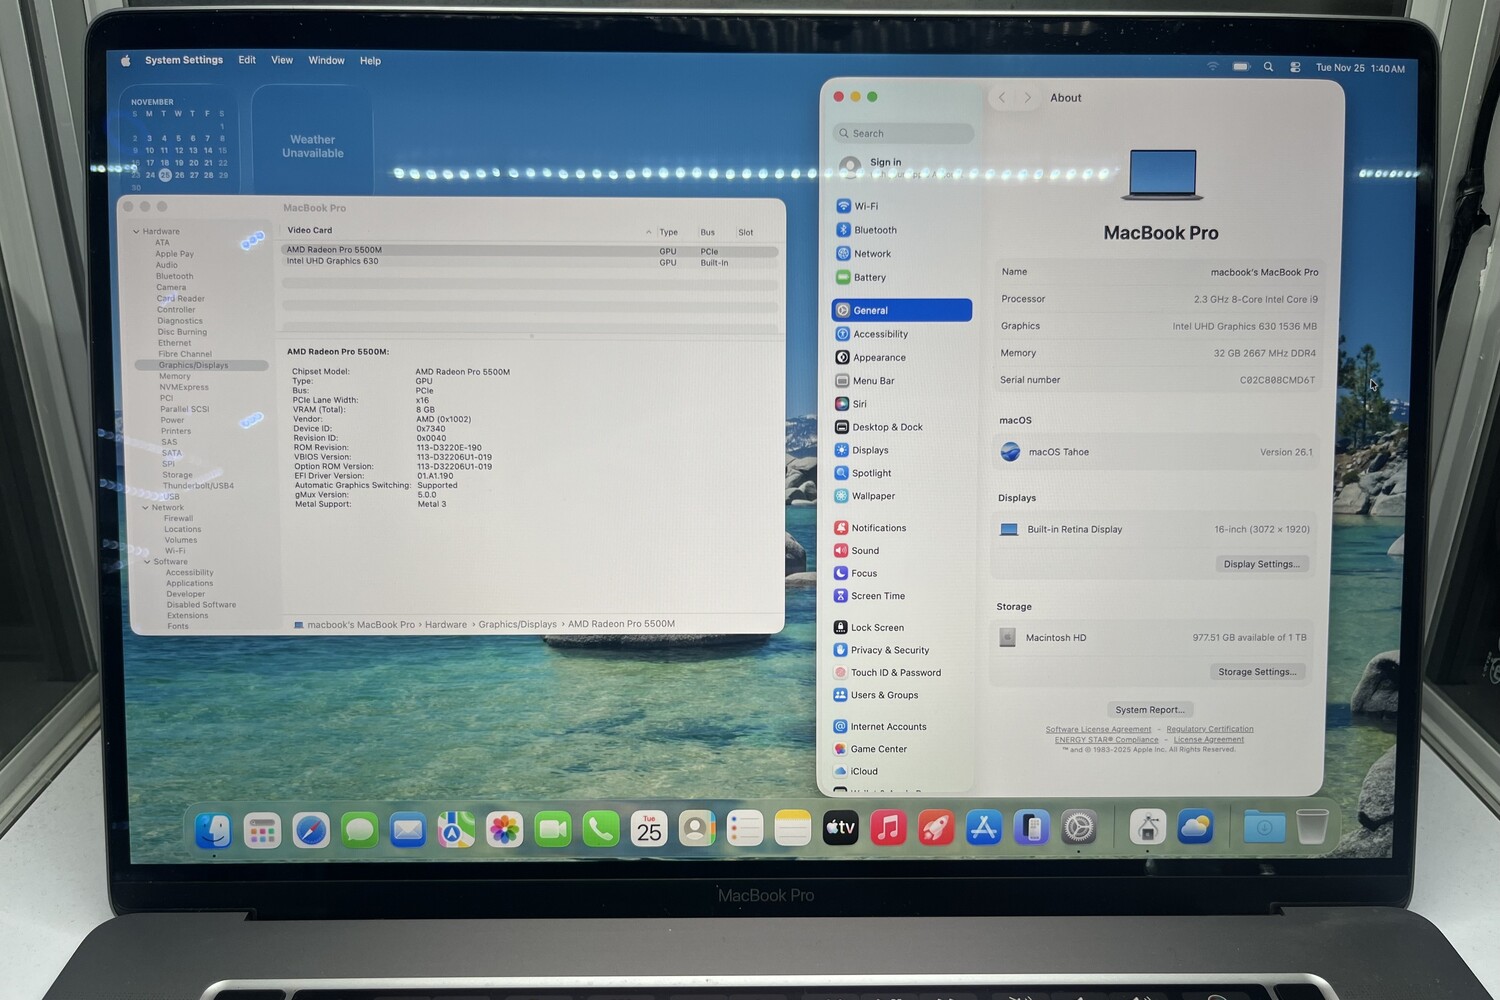Collapse the Network tree section
Screen dimensions: 1500x1000
pos(146,508)
